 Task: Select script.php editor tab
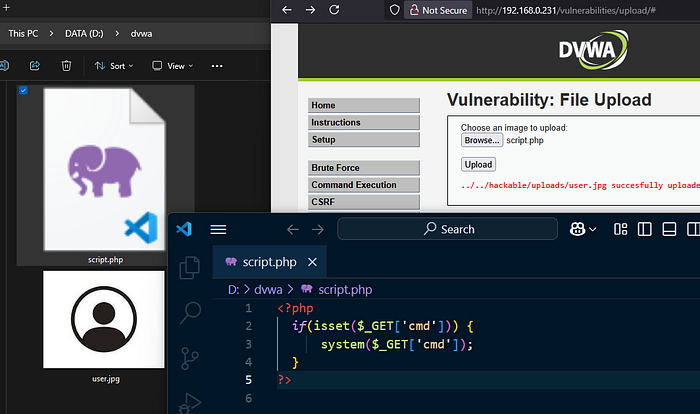point(269,262)
